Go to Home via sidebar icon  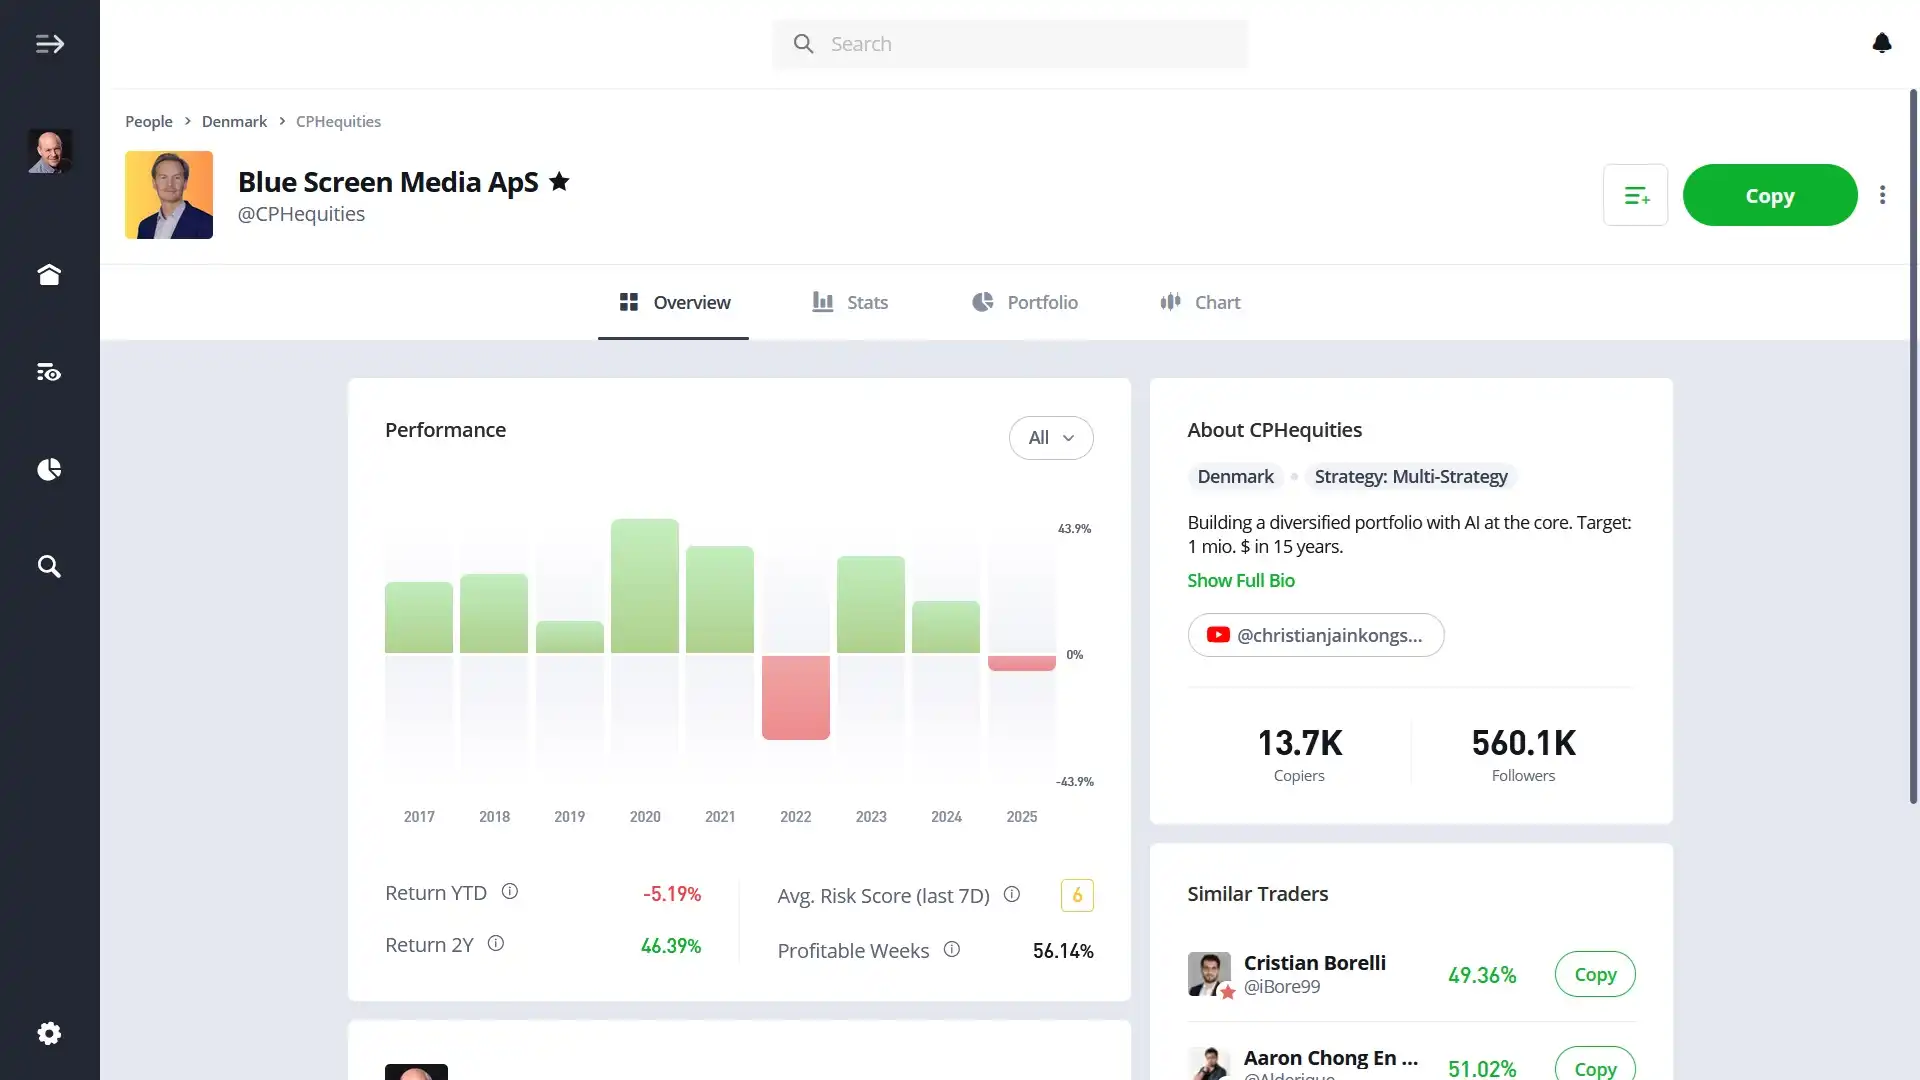(x=49, y=275)
